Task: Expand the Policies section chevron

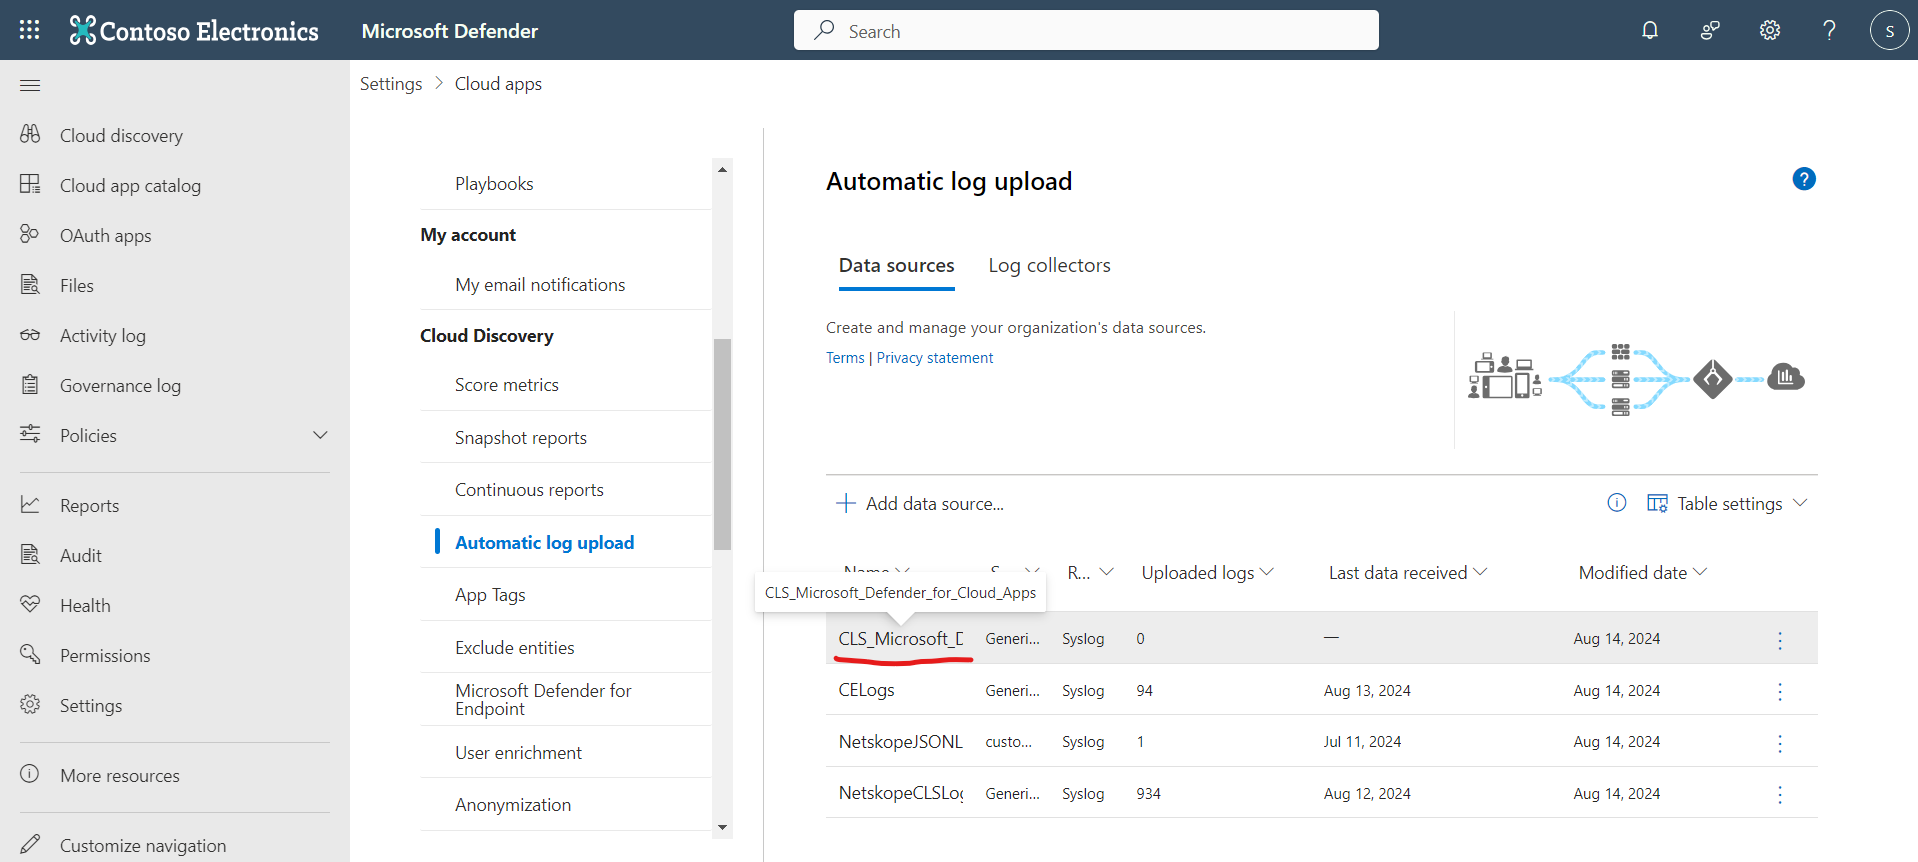Action: pos(320,435)
